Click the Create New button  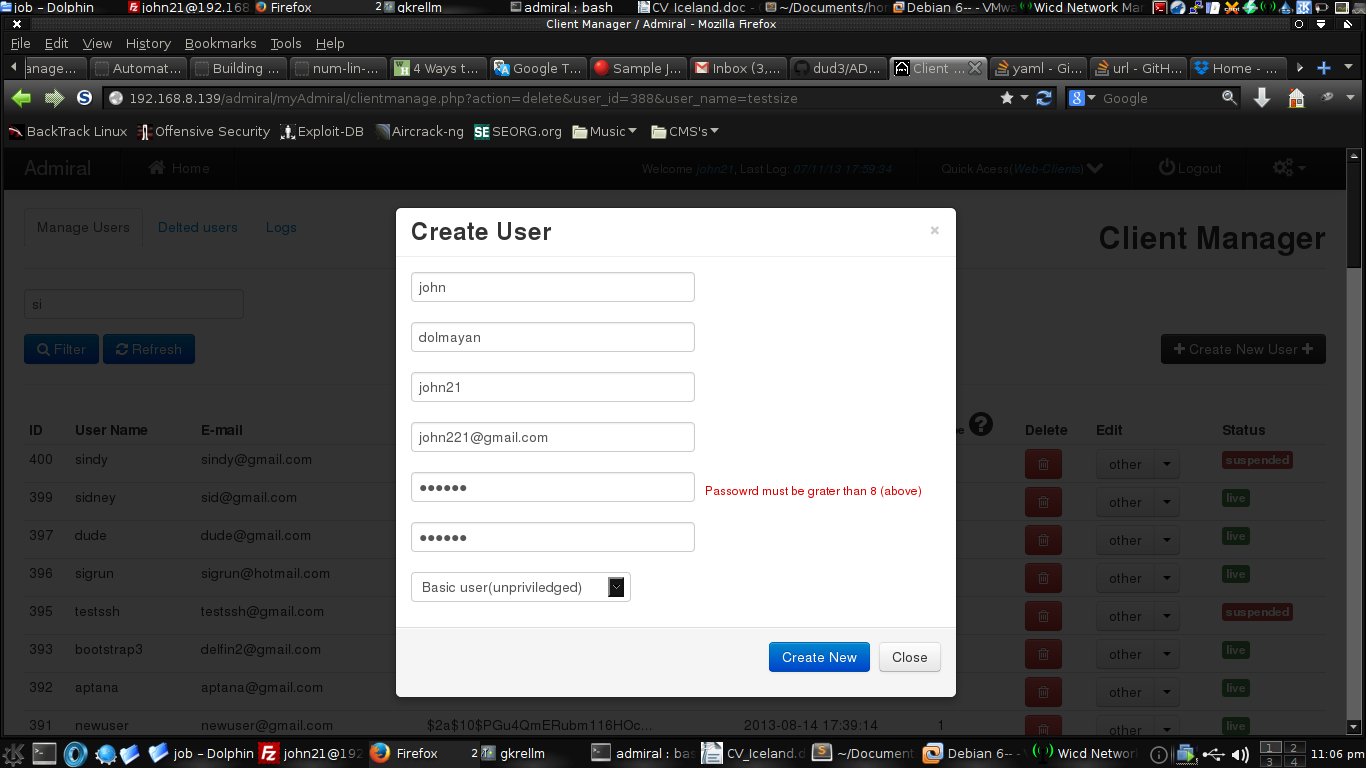819,657
